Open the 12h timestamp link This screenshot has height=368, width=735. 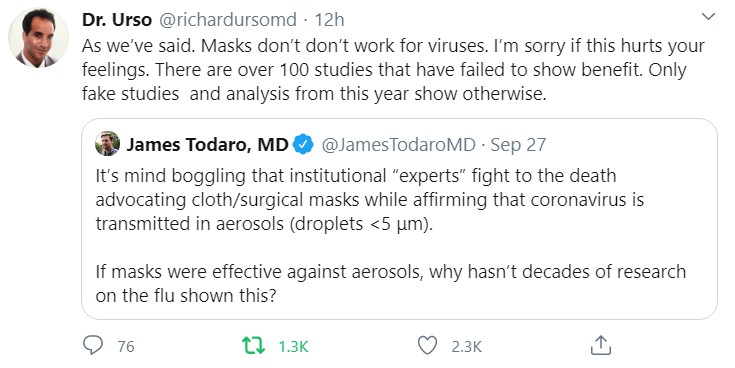pos(329,20)
